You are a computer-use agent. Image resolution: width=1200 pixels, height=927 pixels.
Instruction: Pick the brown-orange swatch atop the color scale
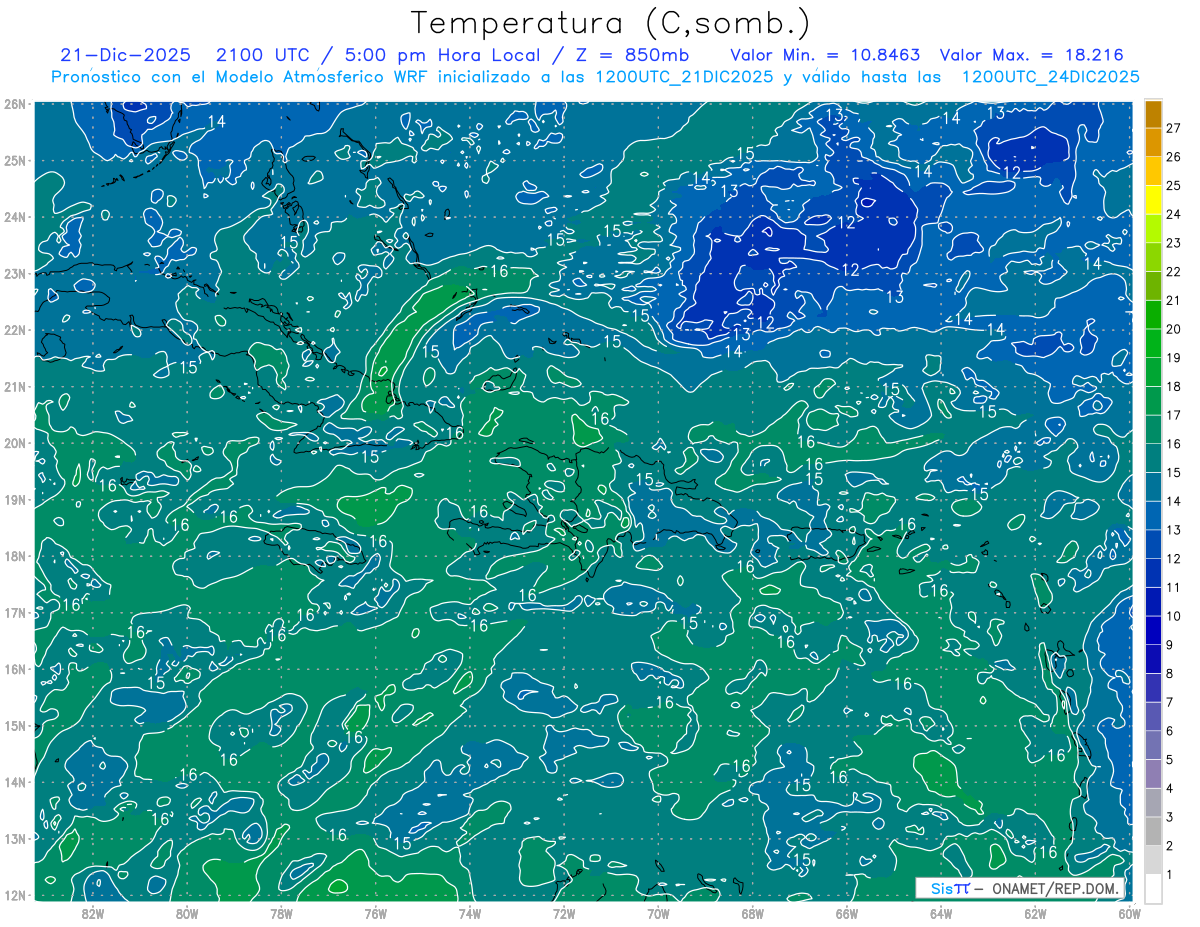tap(1153, 114)
